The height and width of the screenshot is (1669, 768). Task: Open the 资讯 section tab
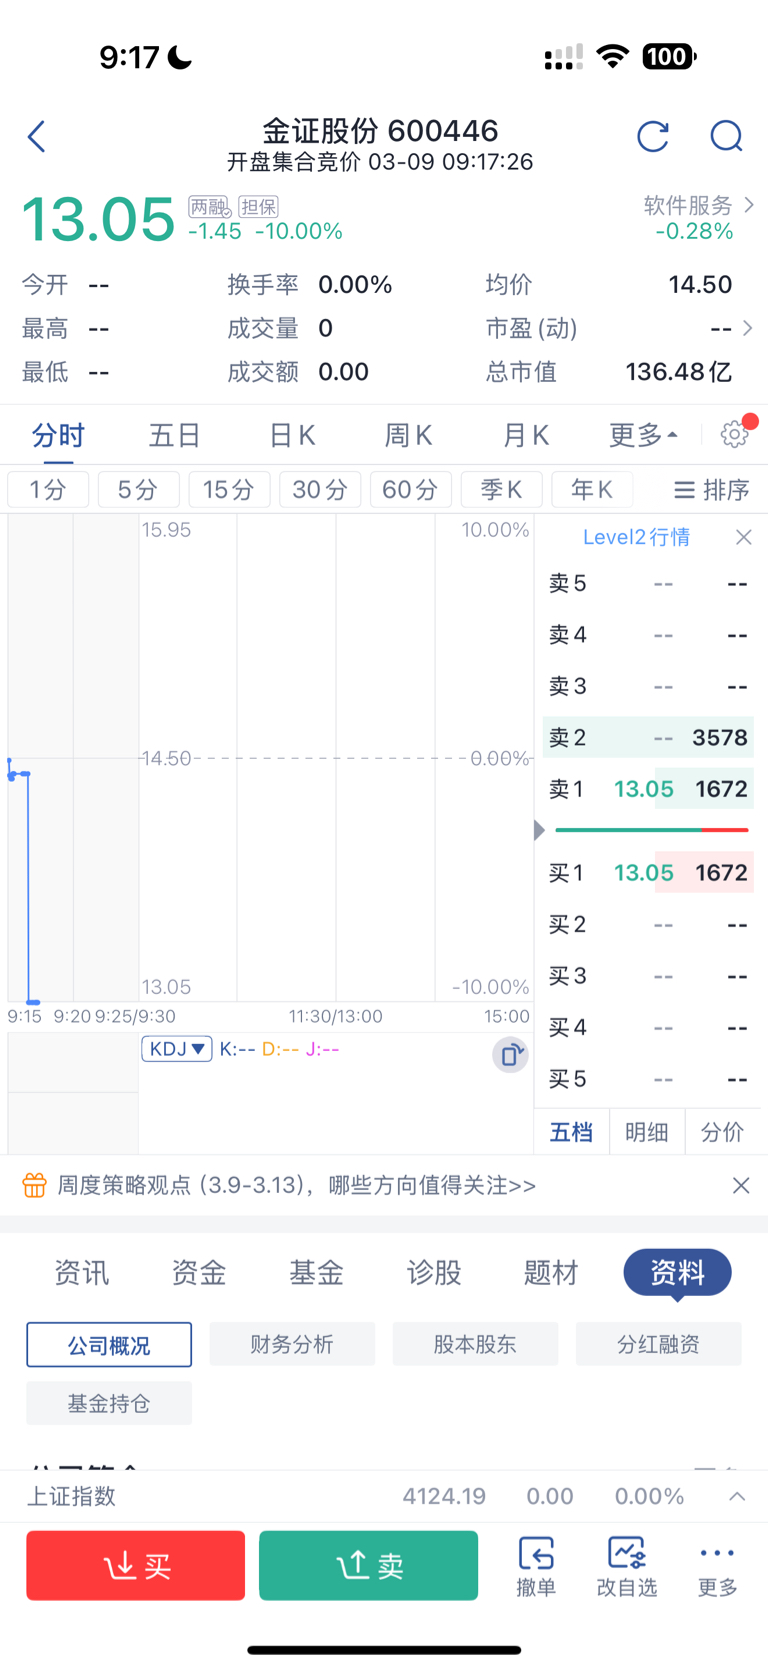pos(82,1272)
